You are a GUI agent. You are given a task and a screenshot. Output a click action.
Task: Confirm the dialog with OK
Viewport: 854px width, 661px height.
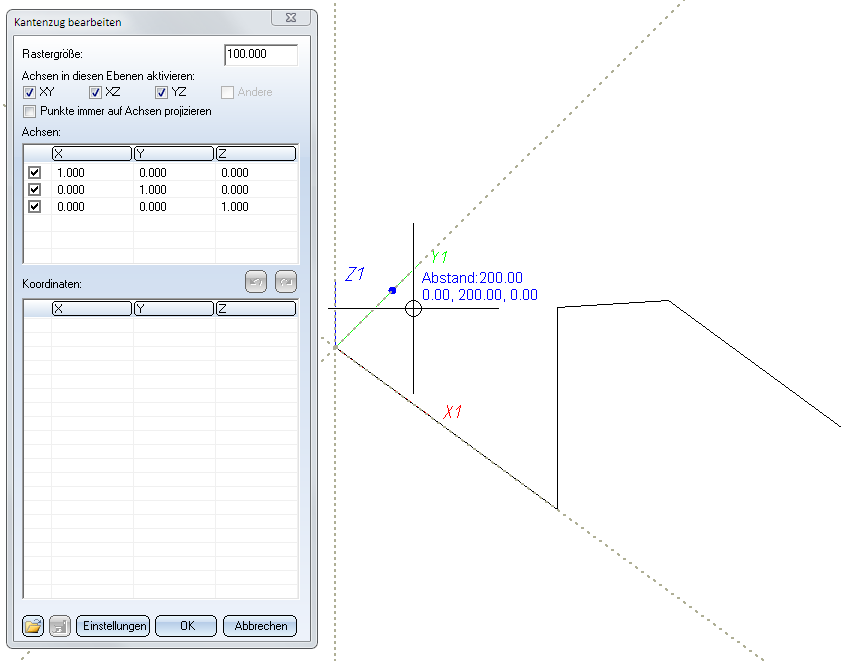(185, 626)
